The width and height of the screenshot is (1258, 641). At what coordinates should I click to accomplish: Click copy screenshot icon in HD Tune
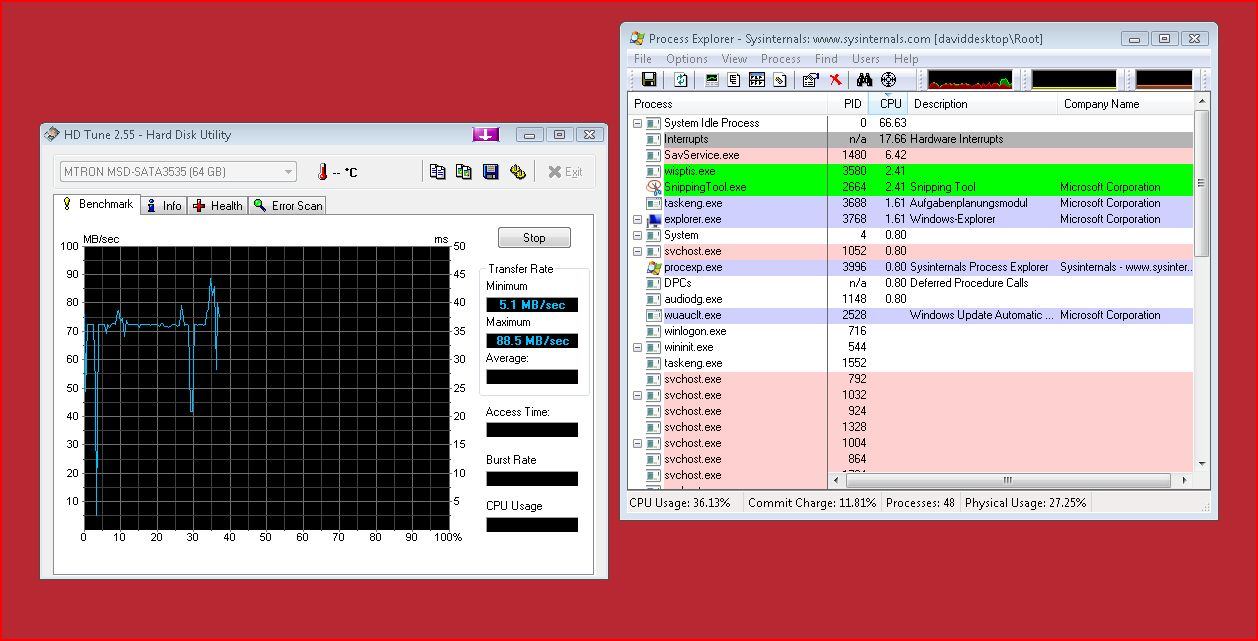tap(463, 172)
